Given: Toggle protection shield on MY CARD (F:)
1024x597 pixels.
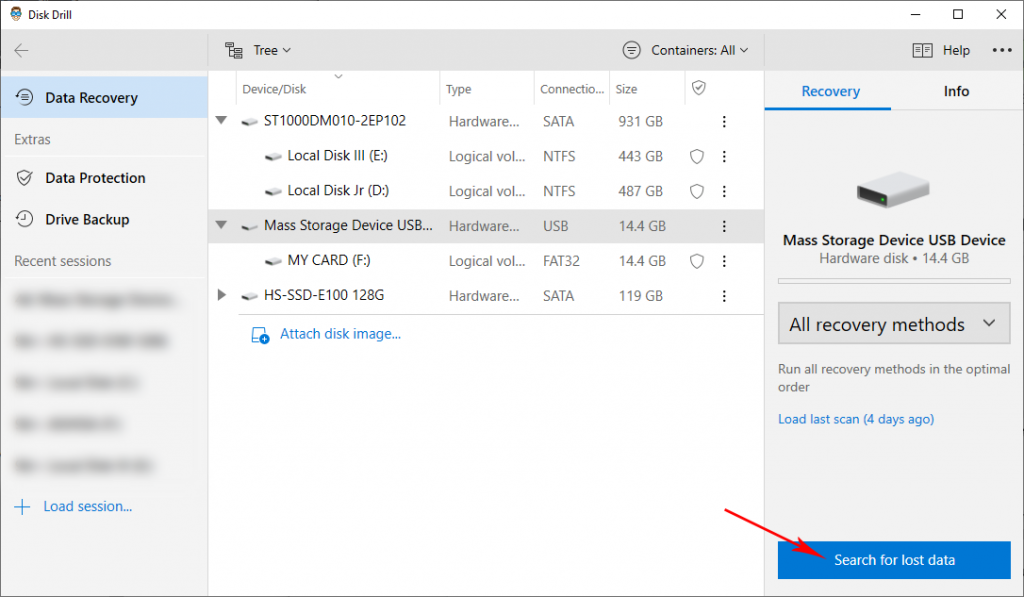Looking at the screenshot, I should coord(696,261).
